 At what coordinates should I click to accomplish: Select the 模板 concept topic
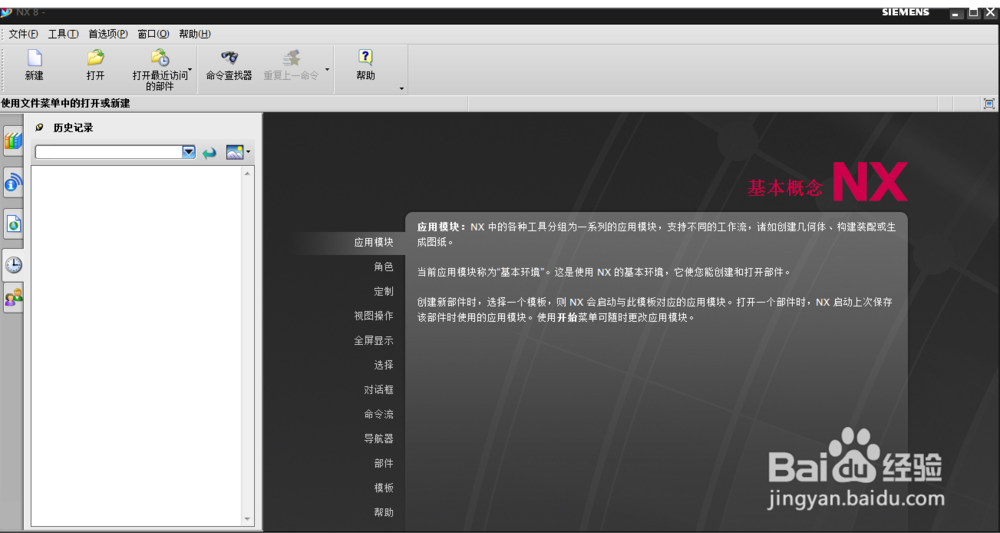coord(384,488)
